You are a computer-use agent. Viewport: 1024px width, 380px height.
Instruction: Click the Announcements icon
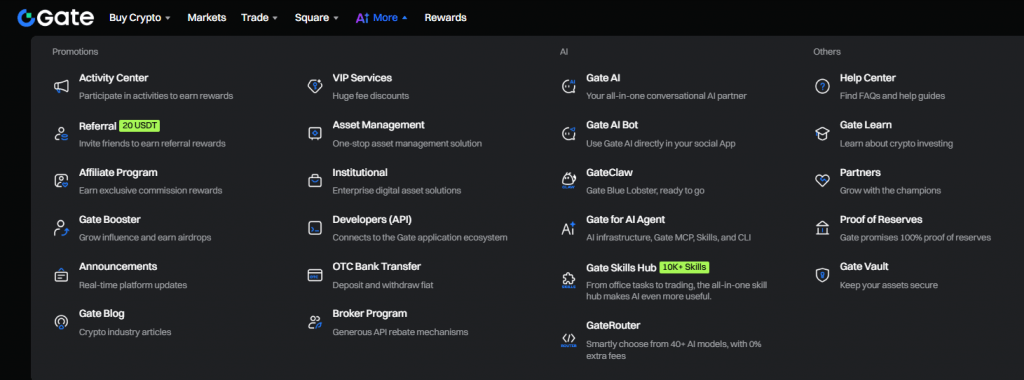(x=61, y=275)
